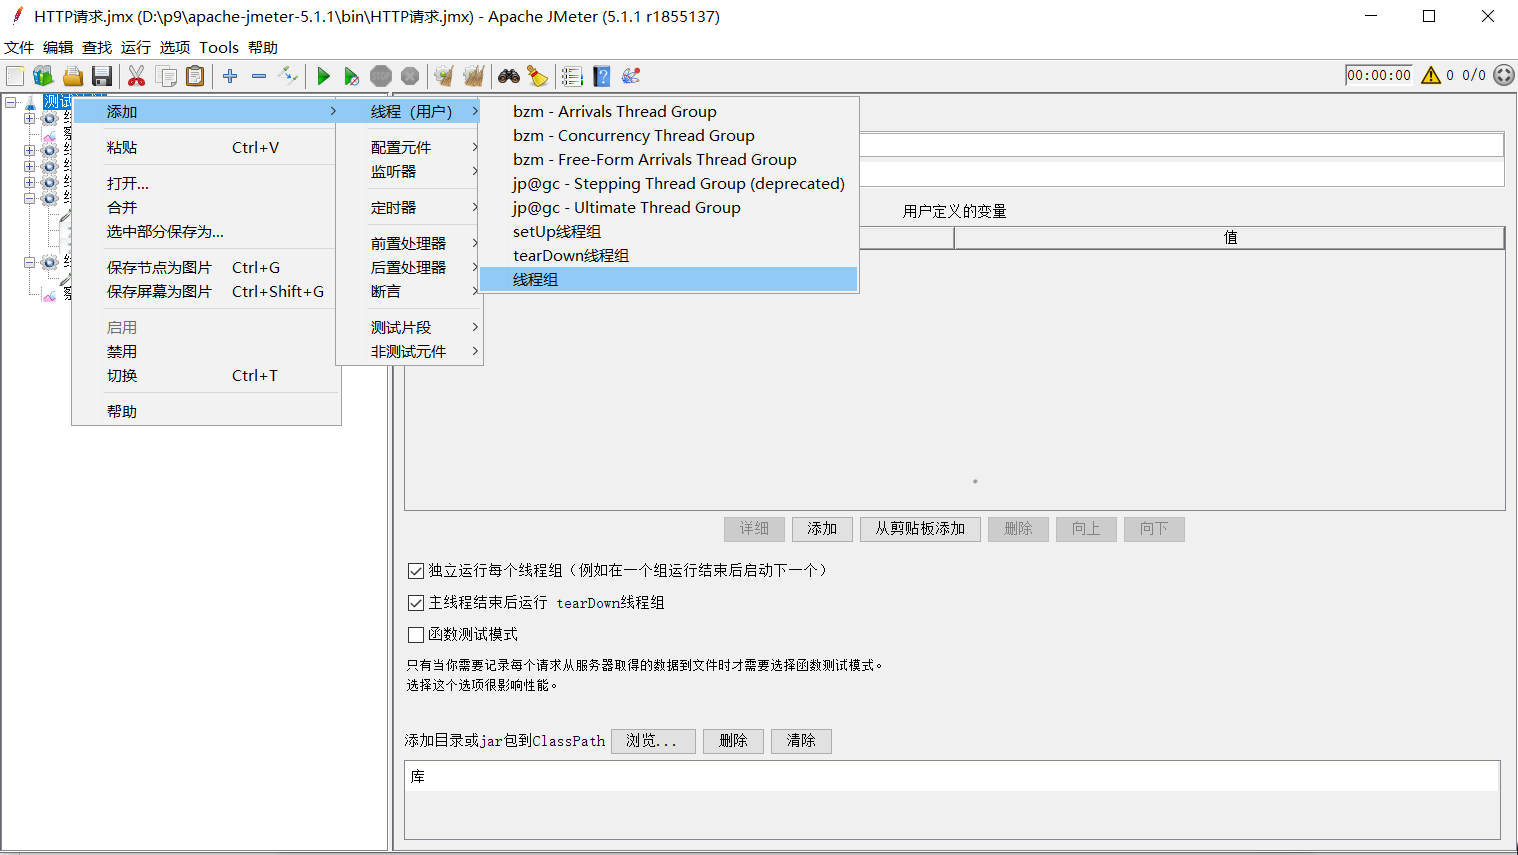Clear results with single broom icon
Screen dimensions: 1518x855
click(444, 76)
